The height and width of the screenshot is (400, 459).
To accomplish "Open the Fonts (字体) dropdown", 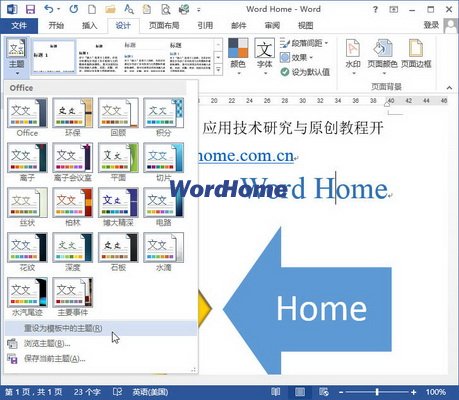I will pyautogui.click(x=264, y=57).
